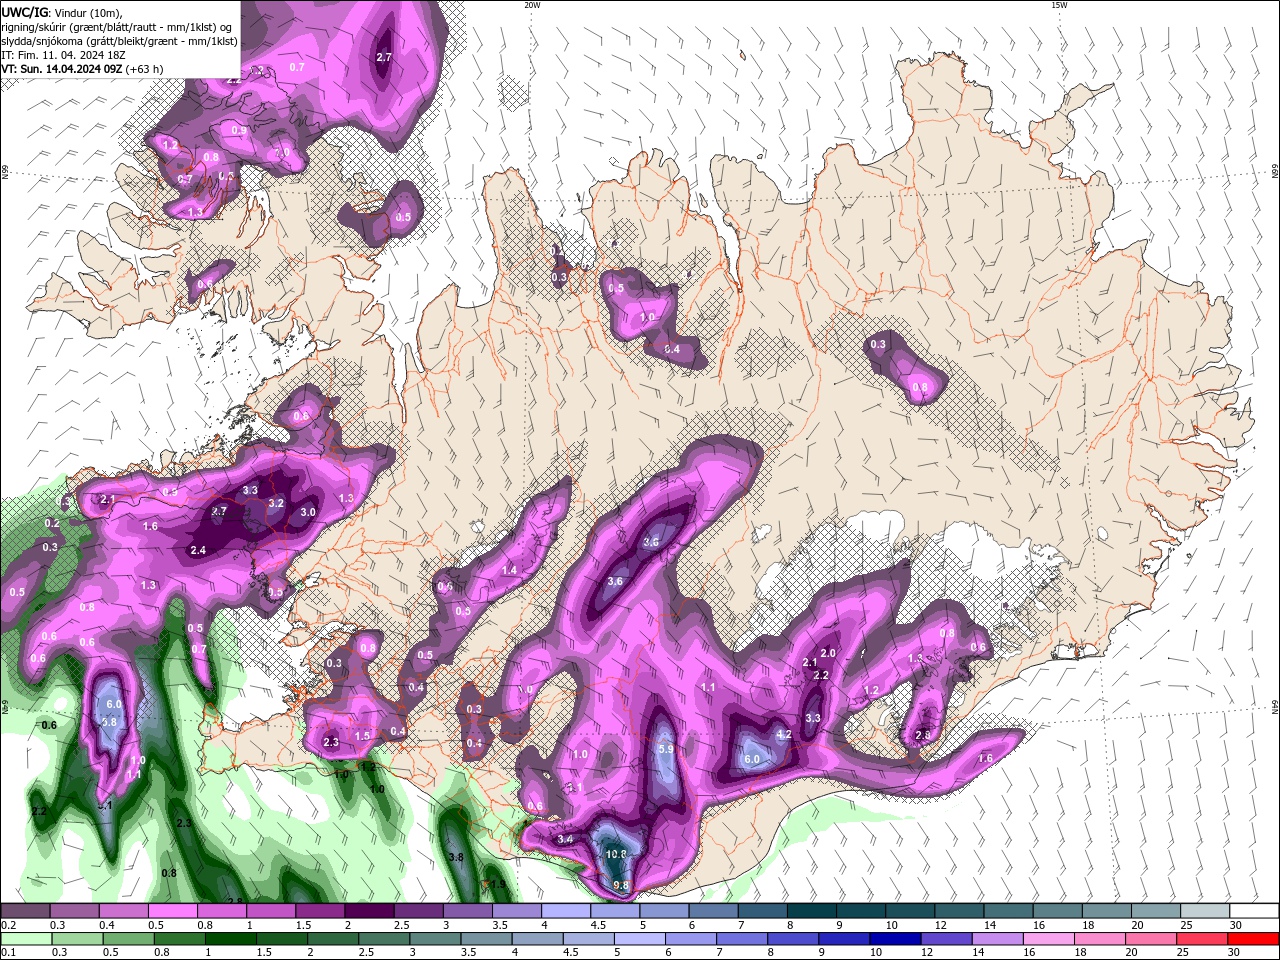Pick the 6–7 slate blue snow legend swatch

pos(713,911)
